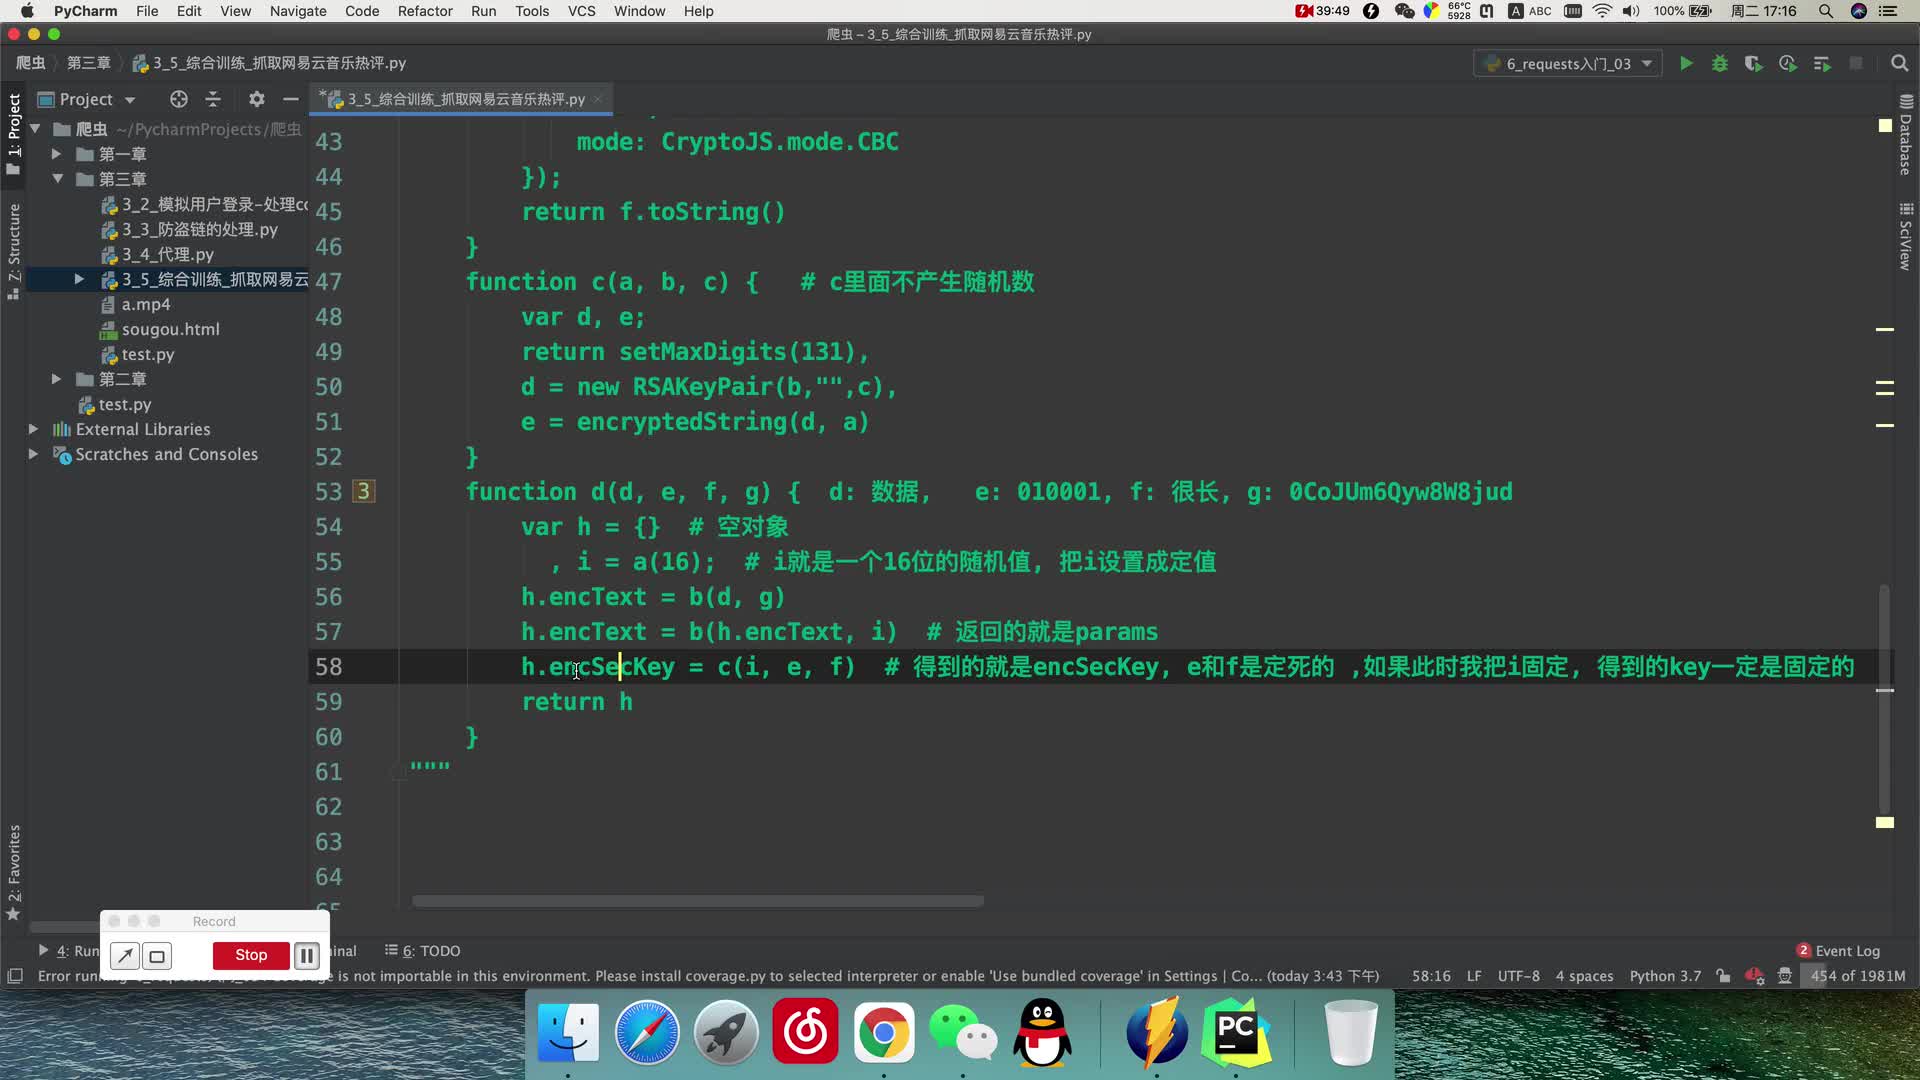1920x1080 pixels.
Task: Open Search Everywhere magnifier in PyCharm toolbar
Action: point(1899,64)
